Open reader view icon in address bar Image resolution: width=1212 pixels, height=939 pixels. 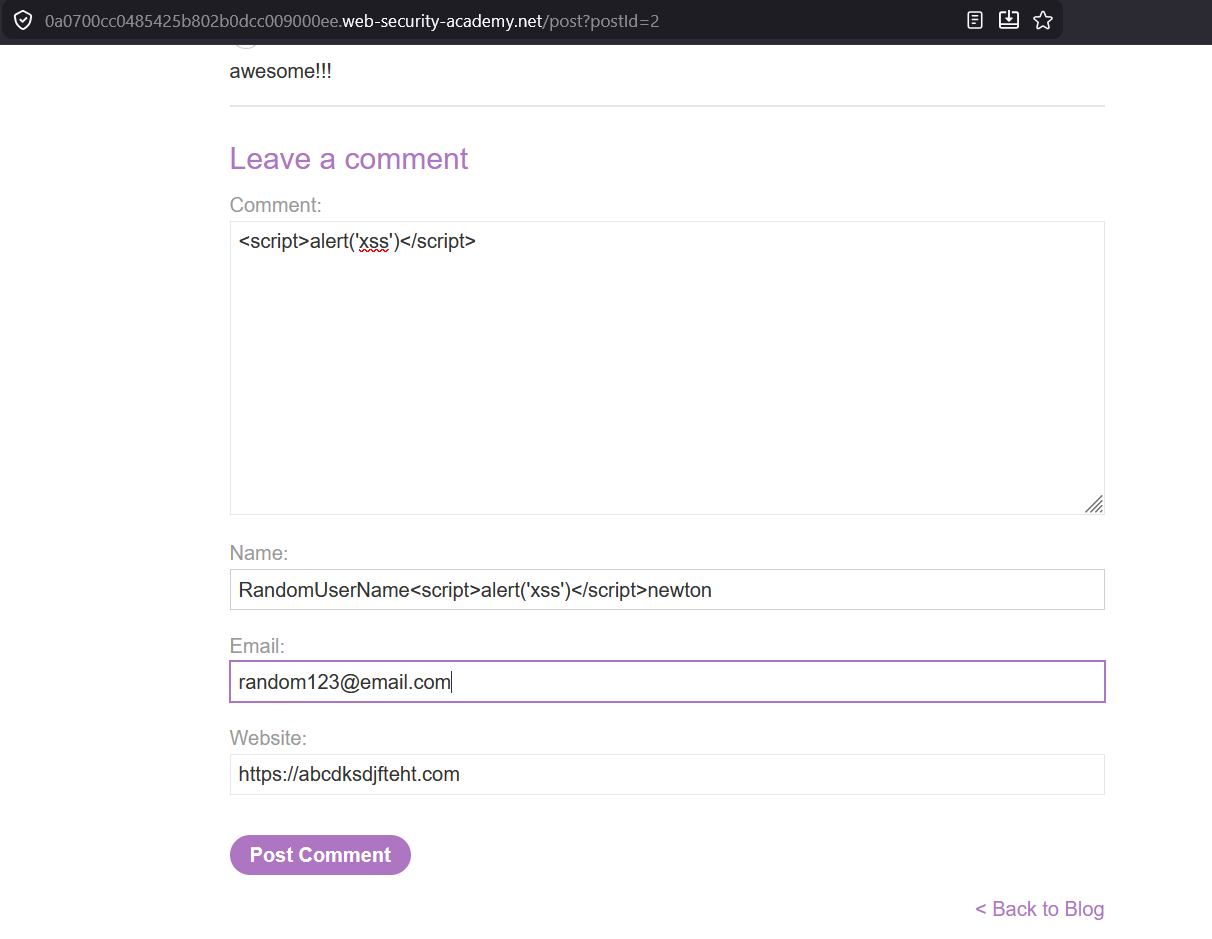pos(975,20)
